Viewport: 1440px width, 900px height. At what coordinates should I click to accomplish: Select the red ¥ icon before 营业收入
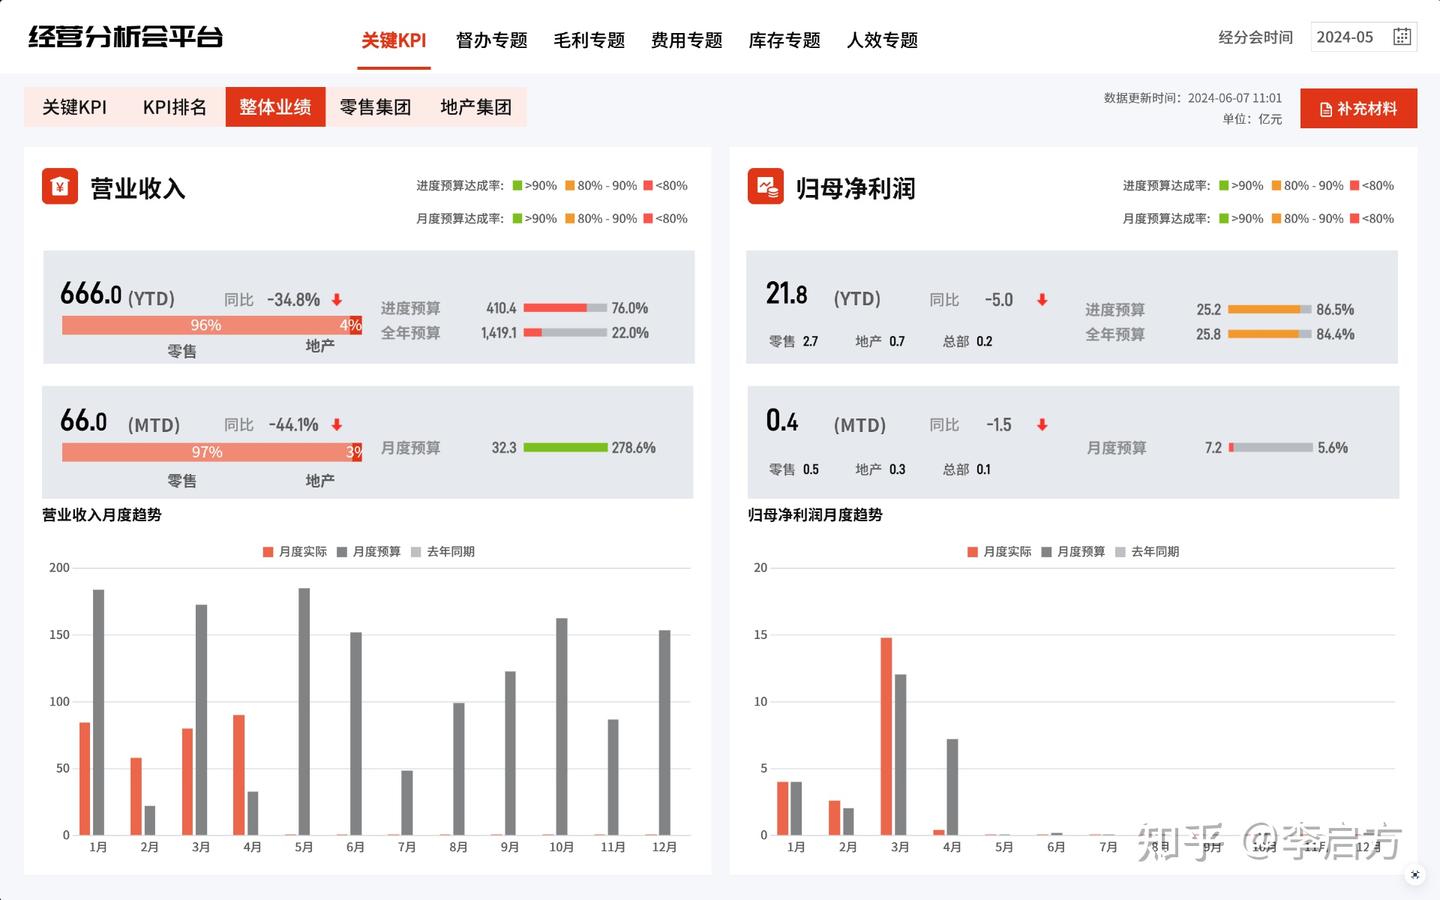pos(60,186)
